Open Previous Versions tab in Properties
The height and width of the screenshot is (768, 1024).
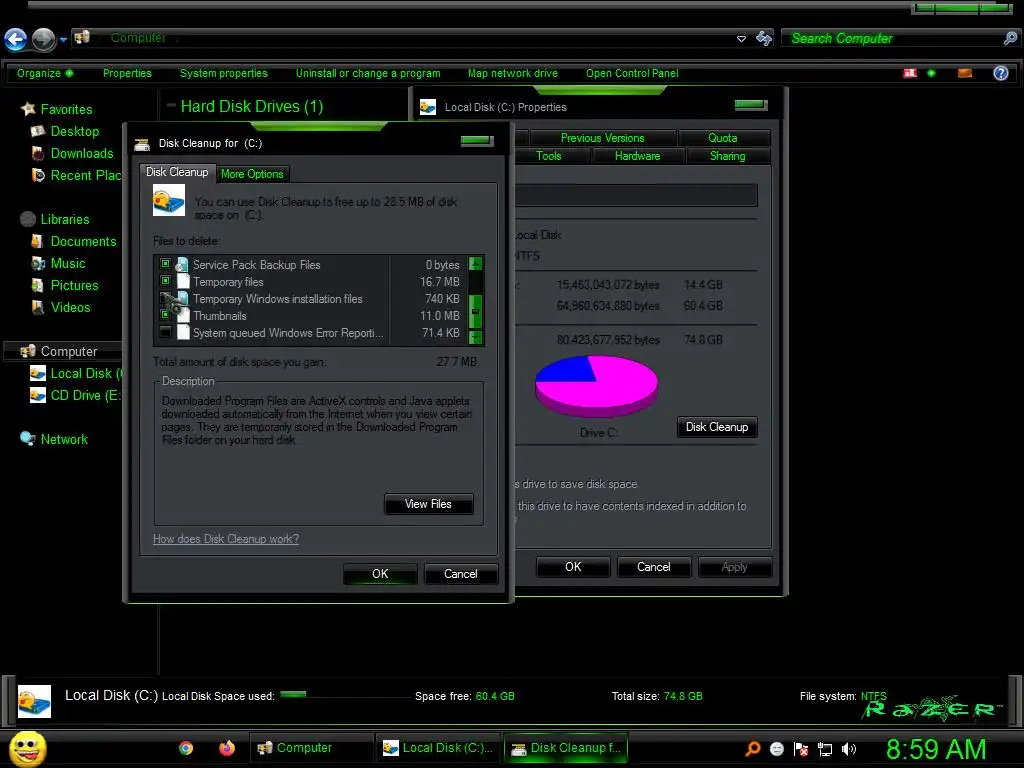point(602,138)
